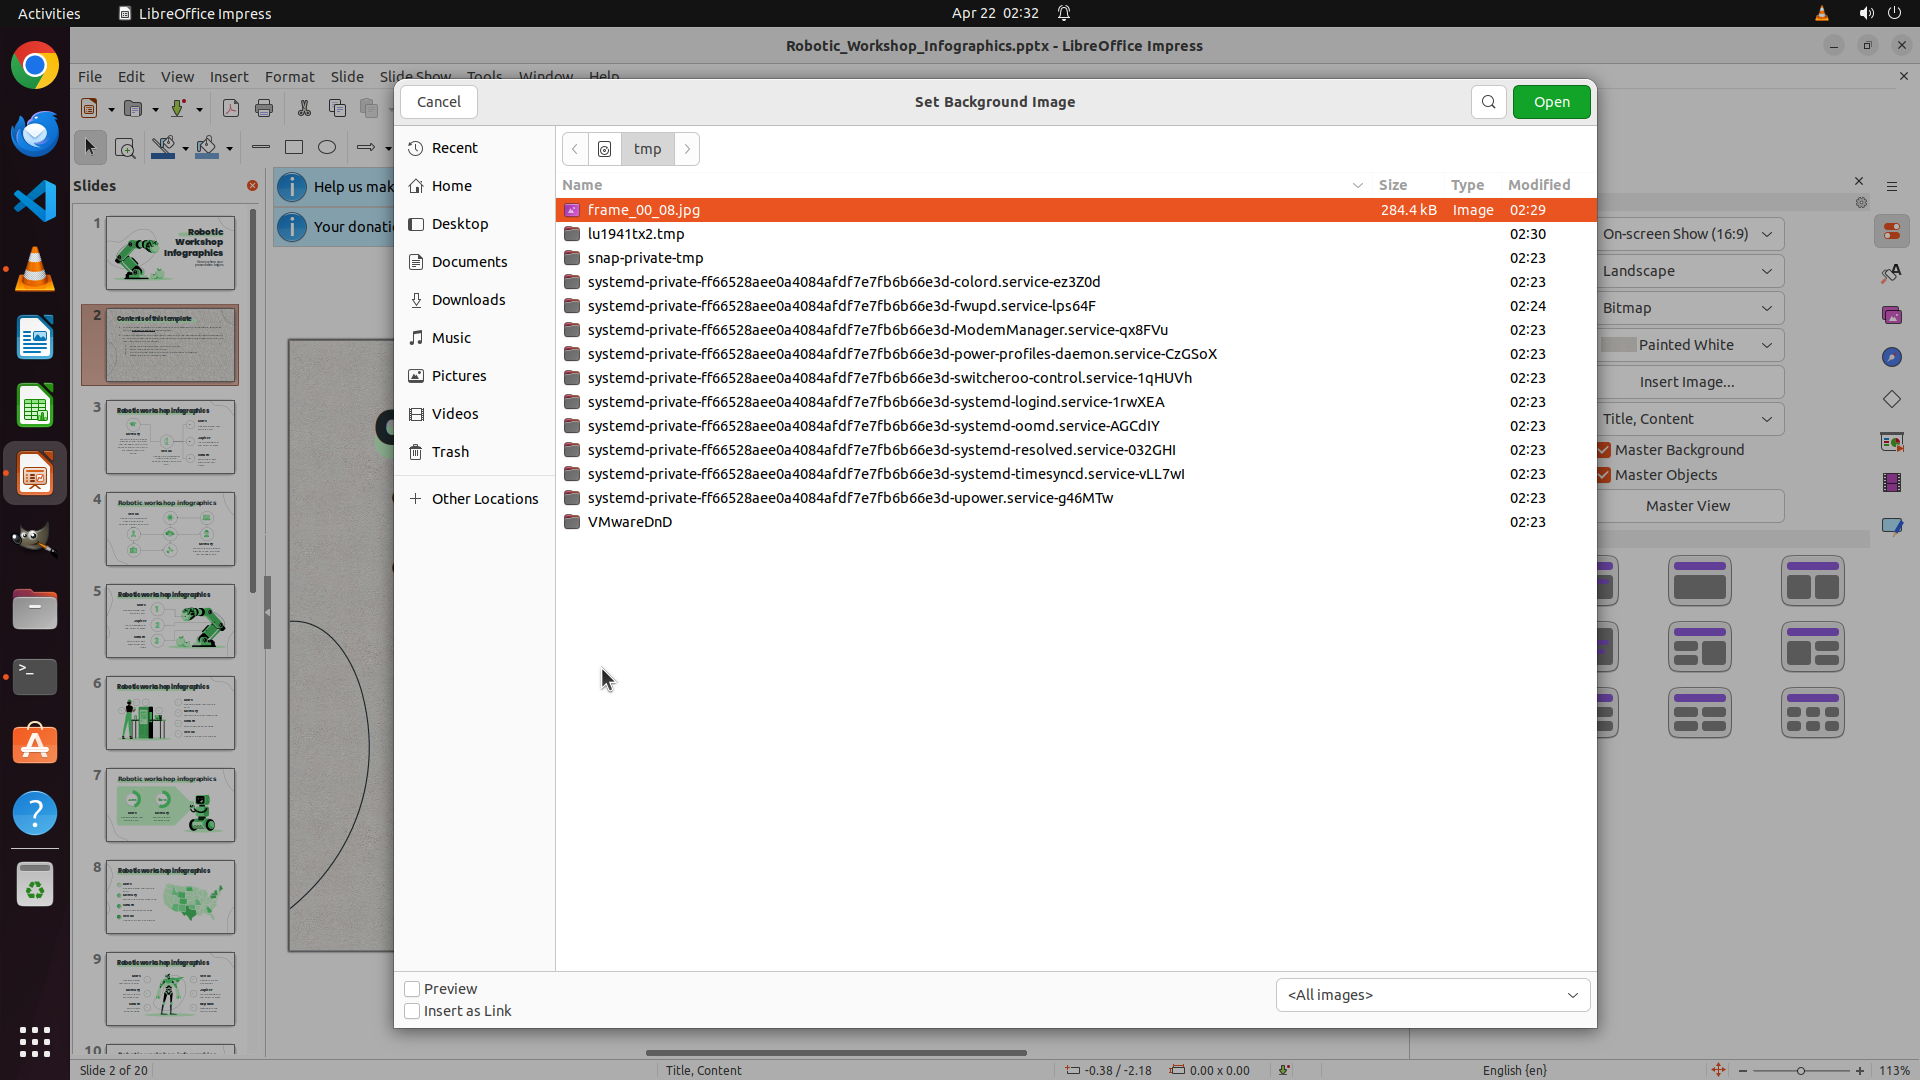
Task: Click the path bar back arrow
Action: click(x=575, y=149)
